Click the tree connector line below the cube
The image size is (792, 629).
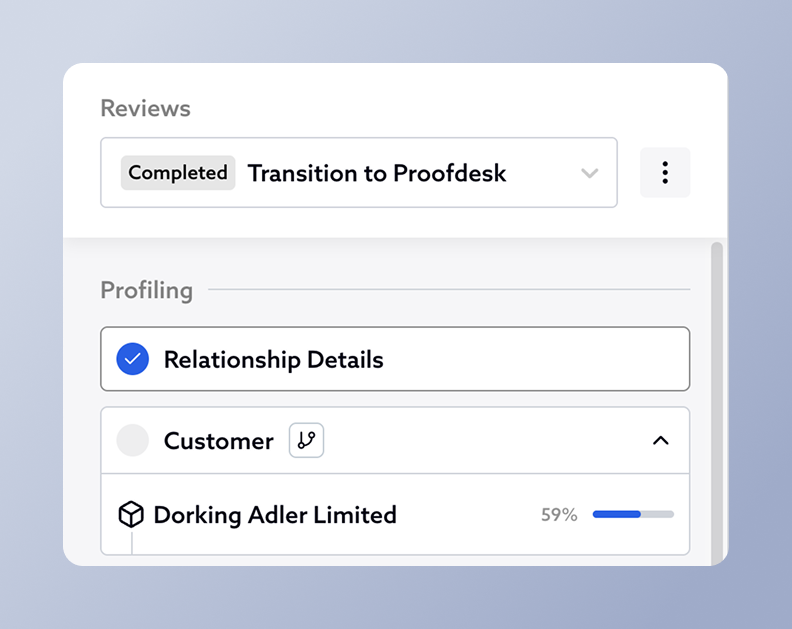132,542
